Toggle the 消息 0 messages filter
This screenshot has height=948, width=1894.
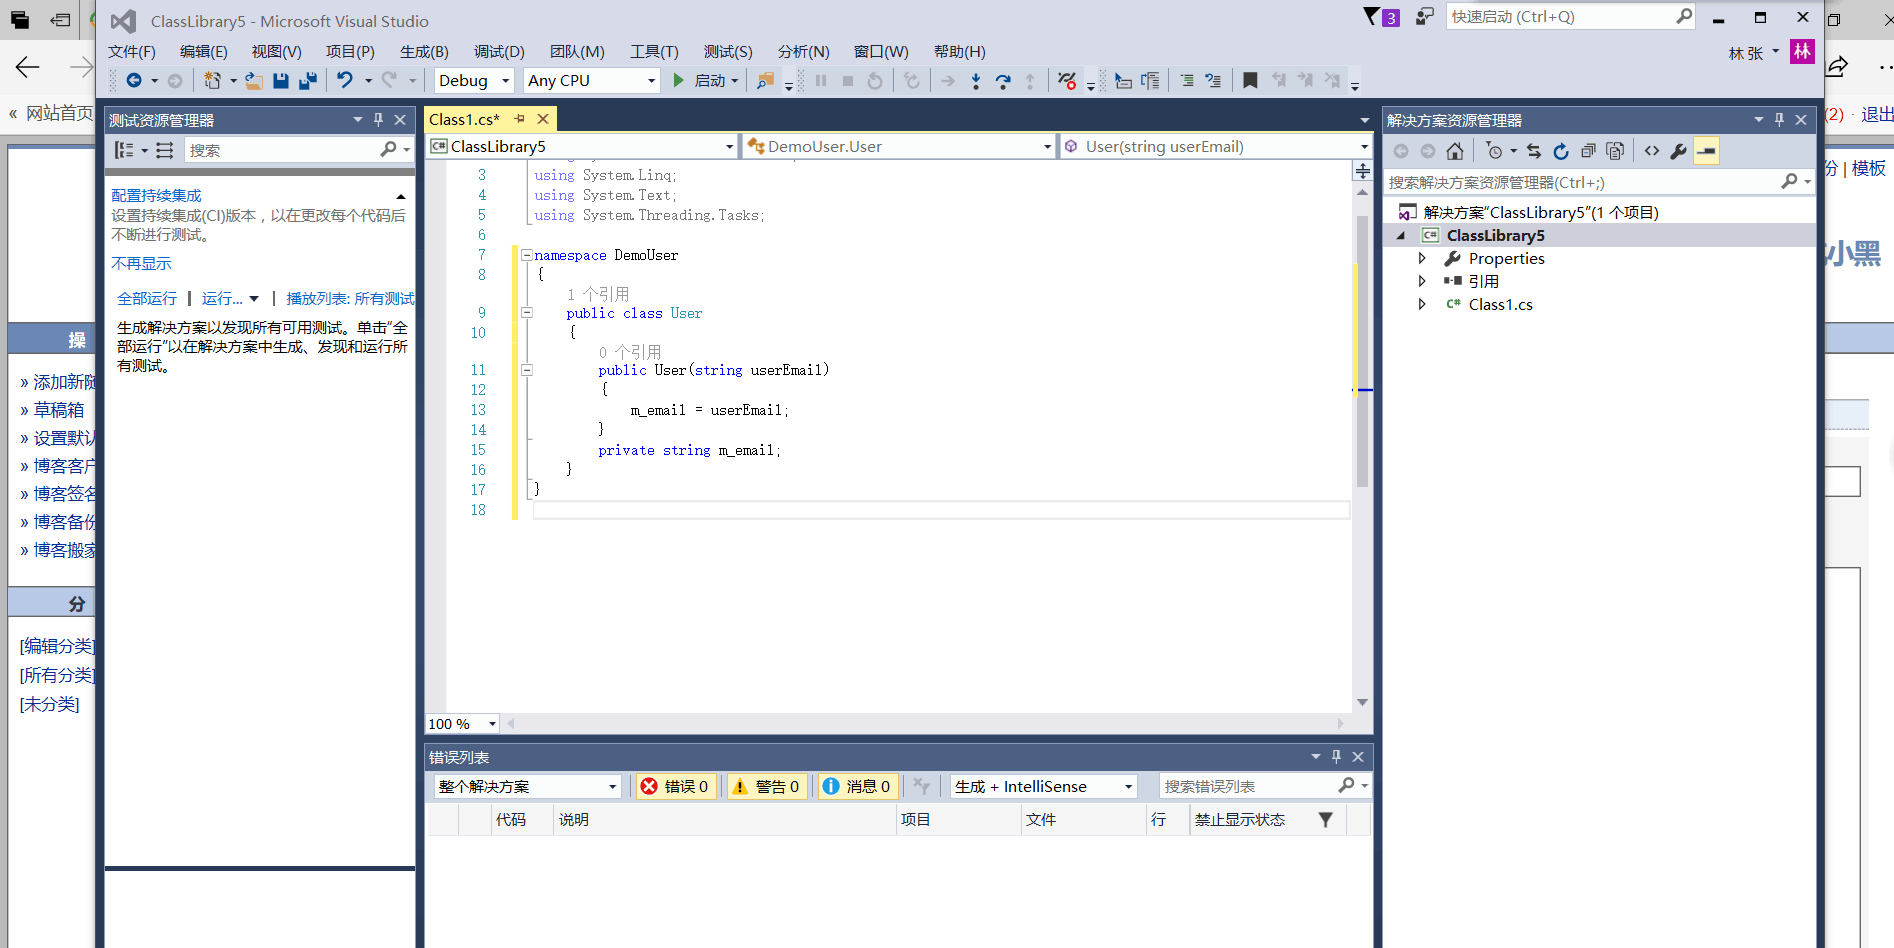click(x=857, y=786)
